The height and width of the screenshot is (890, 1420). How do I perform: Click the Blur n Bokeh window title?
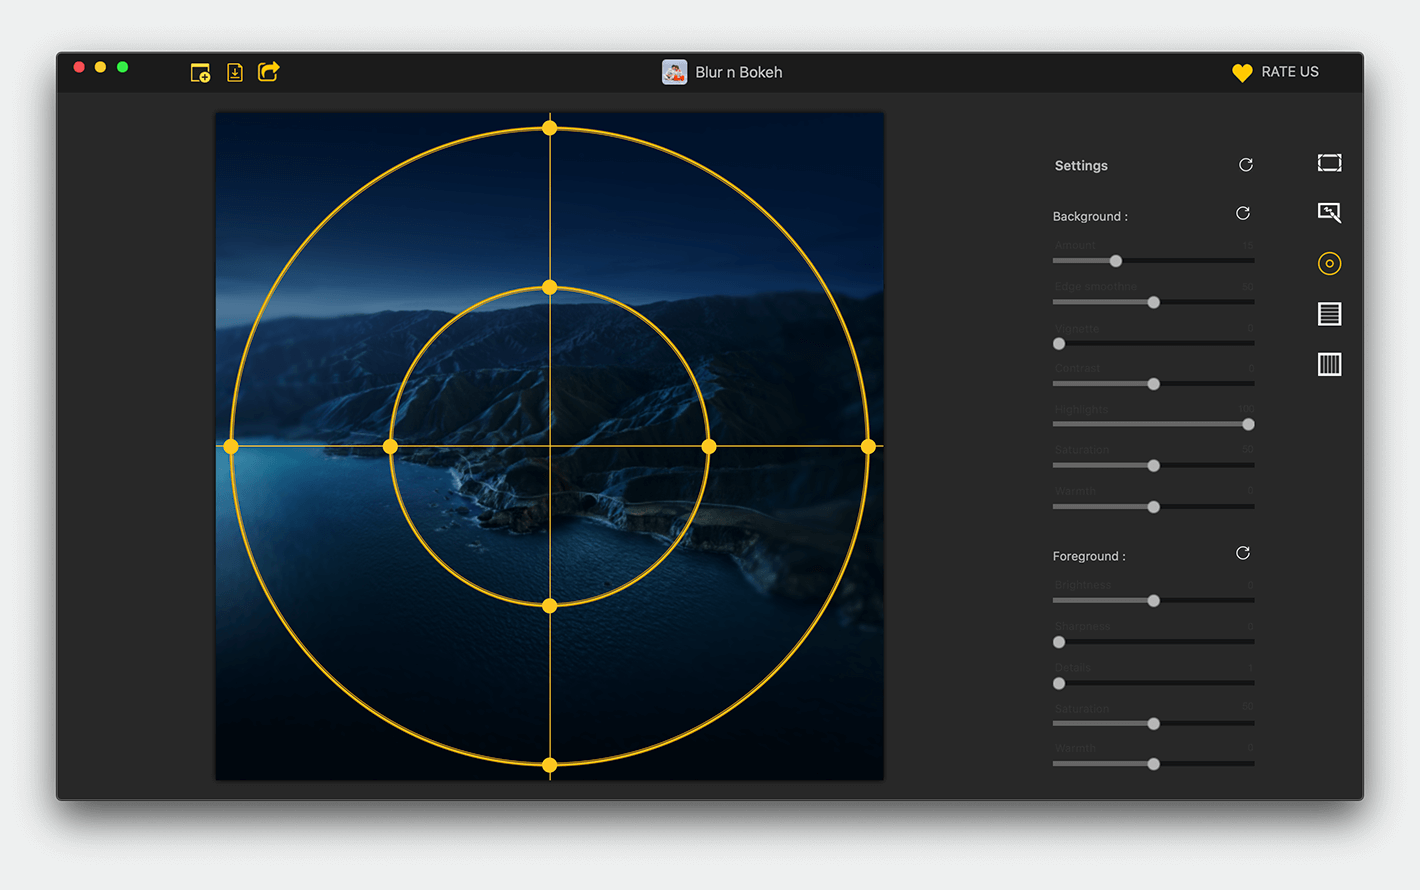point(739,72)
